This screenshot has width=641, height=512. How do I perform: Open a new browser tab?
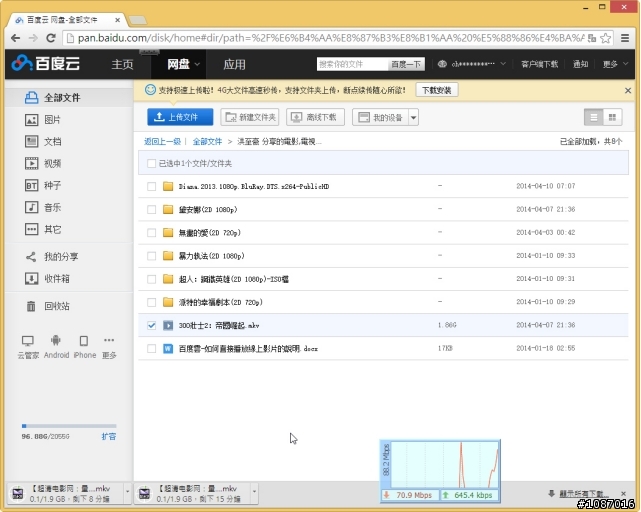tap(137, 20)
